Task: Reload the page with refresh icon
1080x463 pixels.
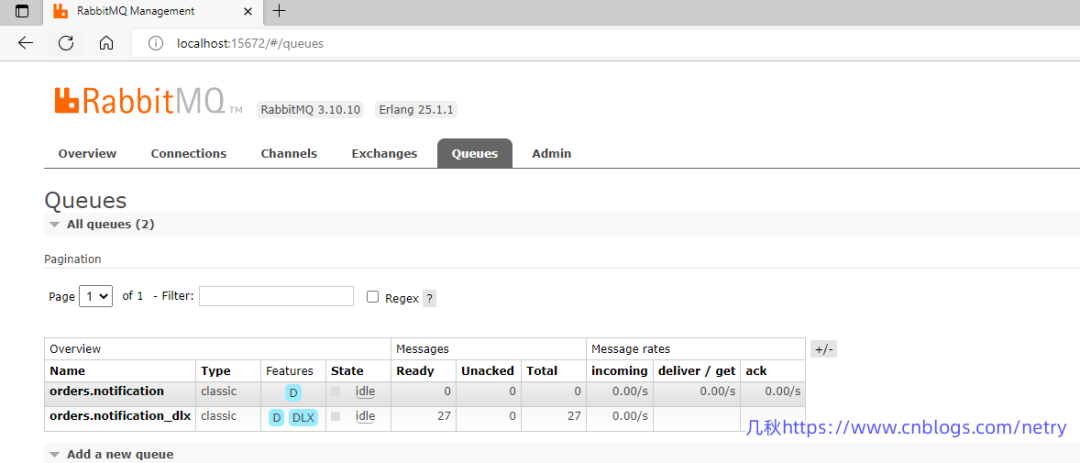Action: click(x=65, y=43)
